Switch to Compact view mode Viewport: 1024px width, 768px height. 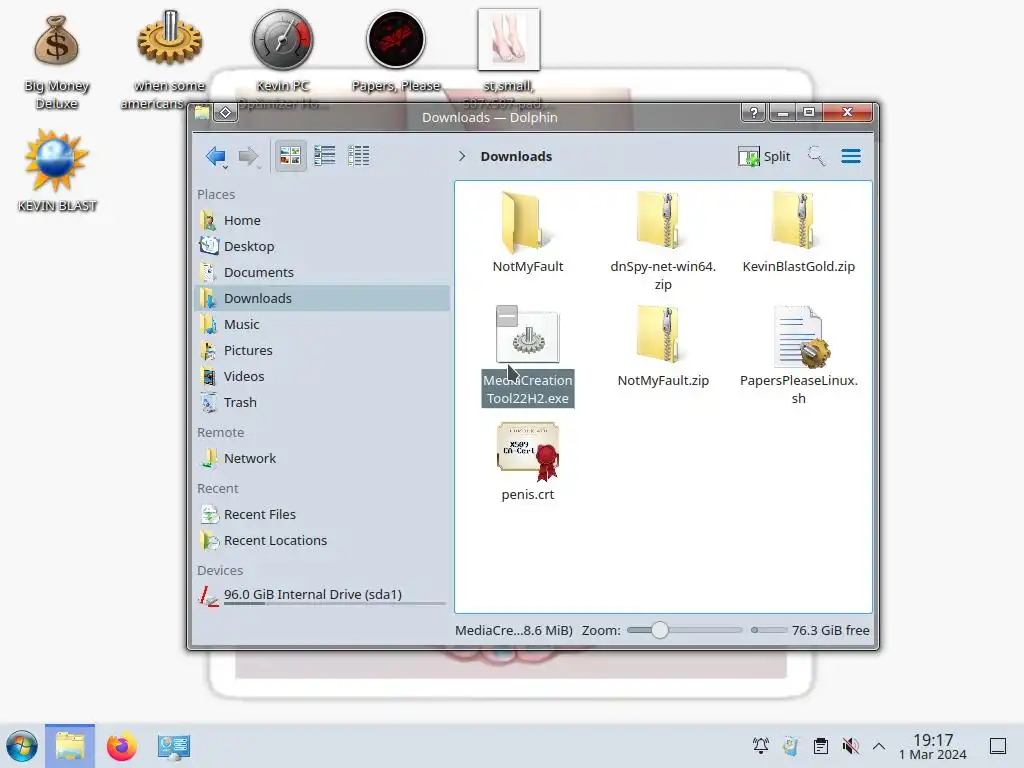click(325, 156)
